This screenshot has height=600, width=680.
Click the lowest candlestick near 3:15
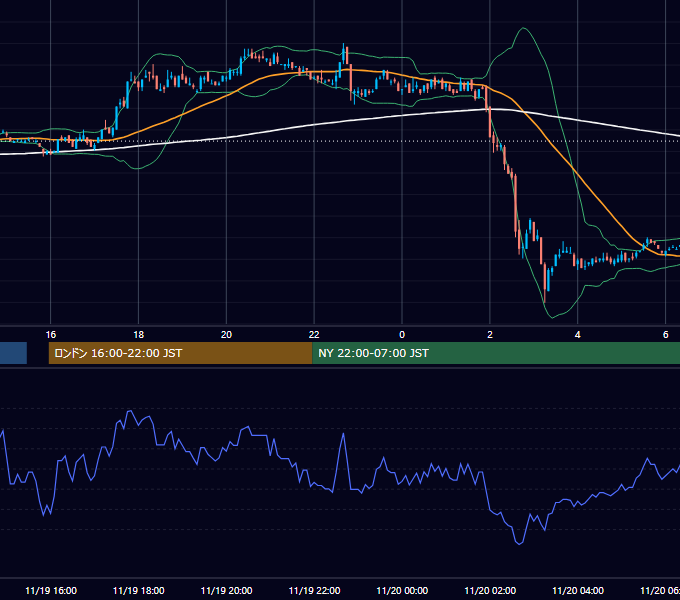pyautogui.click(x=544, y=282)
